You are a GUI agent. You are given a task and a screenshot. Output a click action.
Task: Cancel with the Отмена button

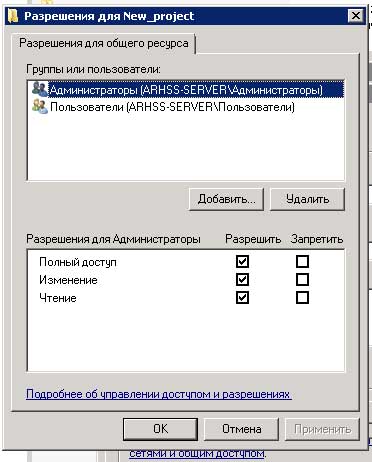pos(241,429)
